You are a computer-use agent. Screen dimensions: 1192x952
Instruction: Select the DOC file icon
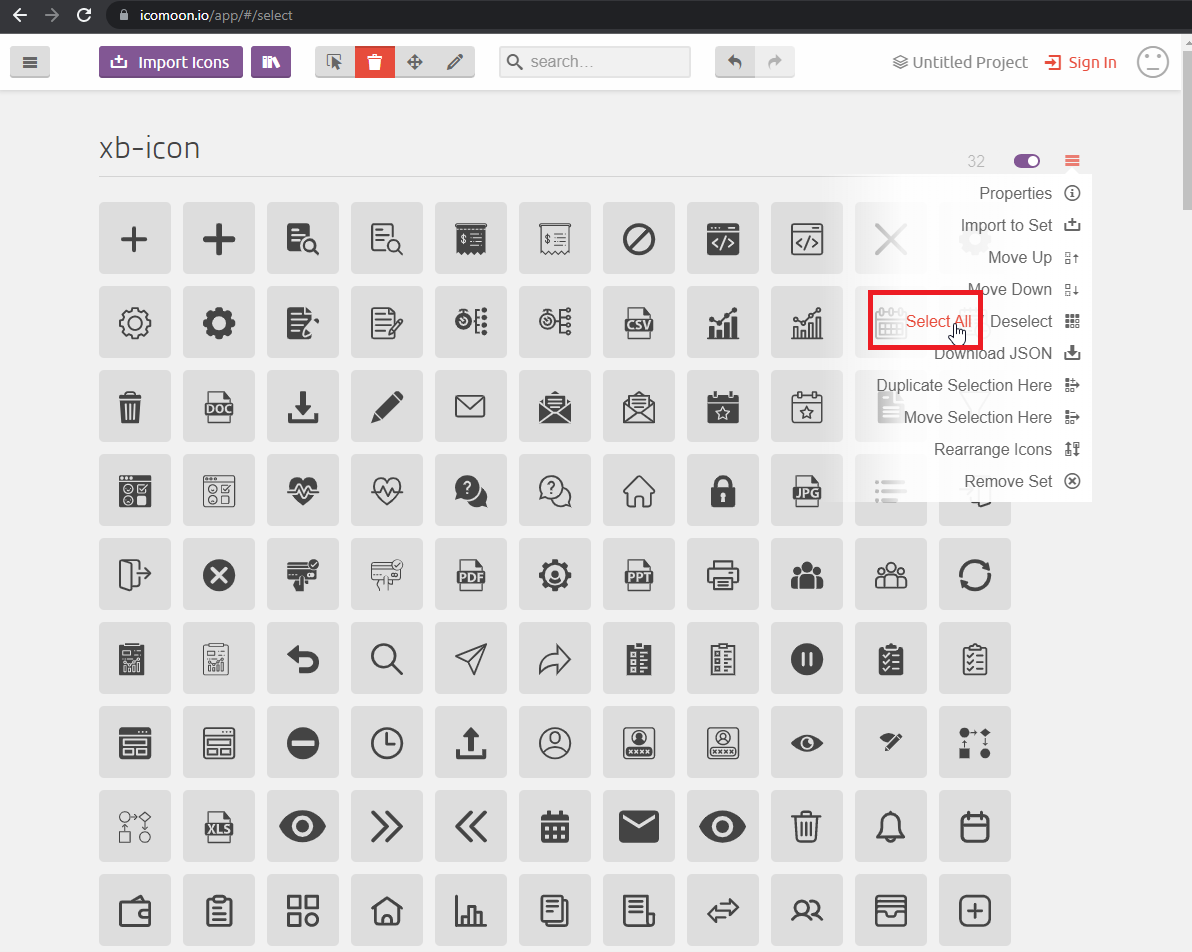tap(219, 406)
